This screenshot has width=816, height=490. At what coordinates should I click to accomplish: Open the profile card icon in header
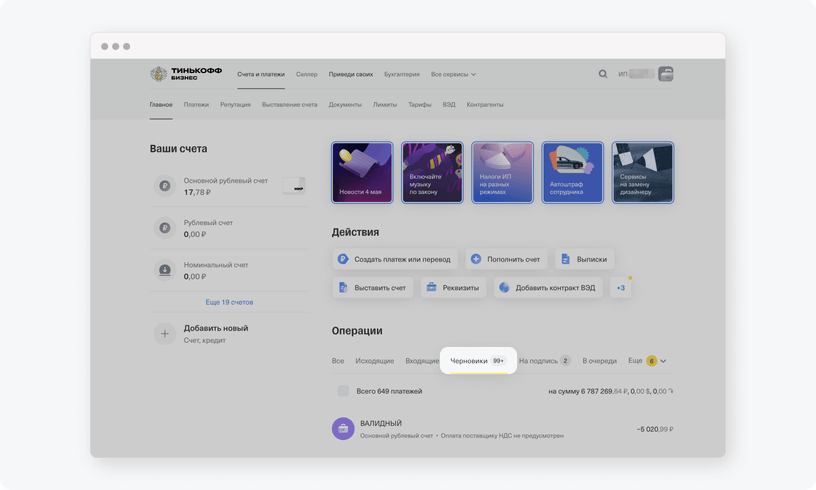pos(666,74)
